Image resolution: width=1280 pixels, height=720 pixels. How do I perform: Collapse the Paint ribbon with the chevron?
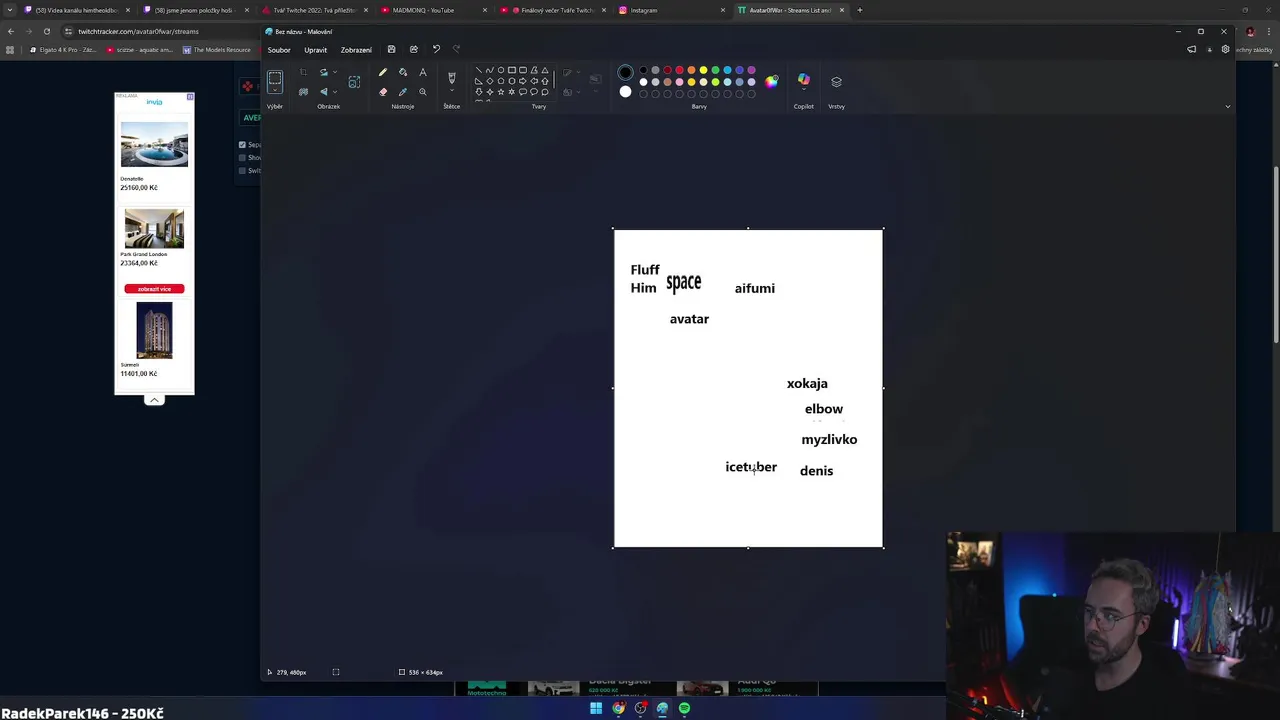click(1228, 106)
